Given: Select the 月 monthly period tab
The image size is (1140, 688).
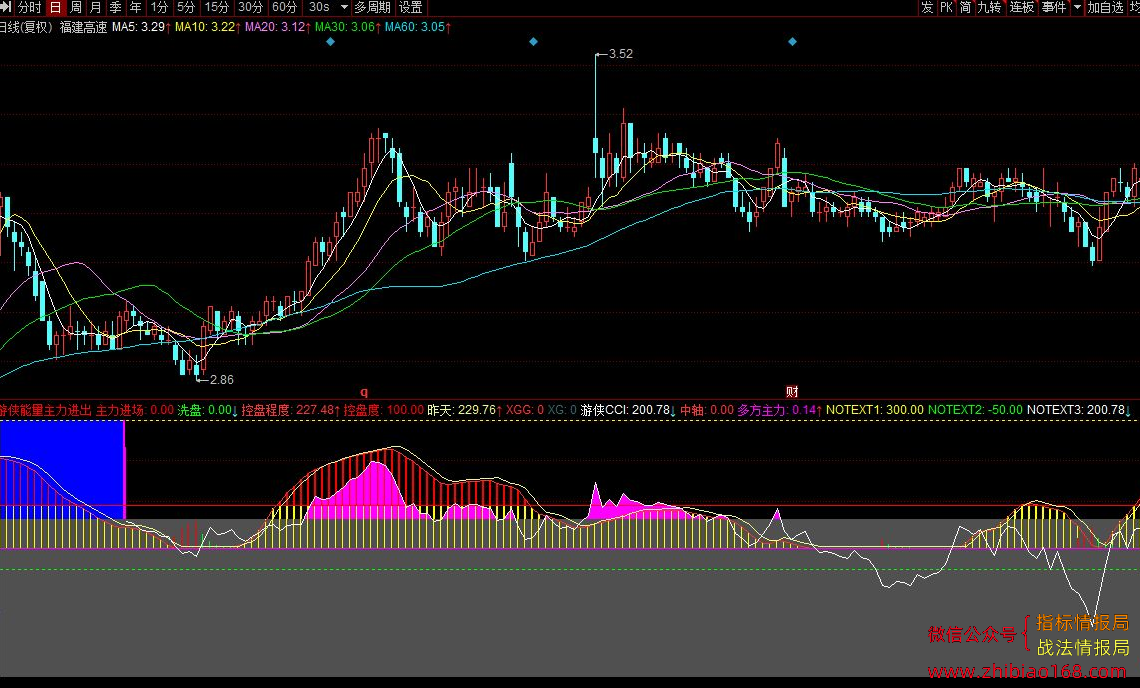Looking at the screenshot, I should pos(95,7).
